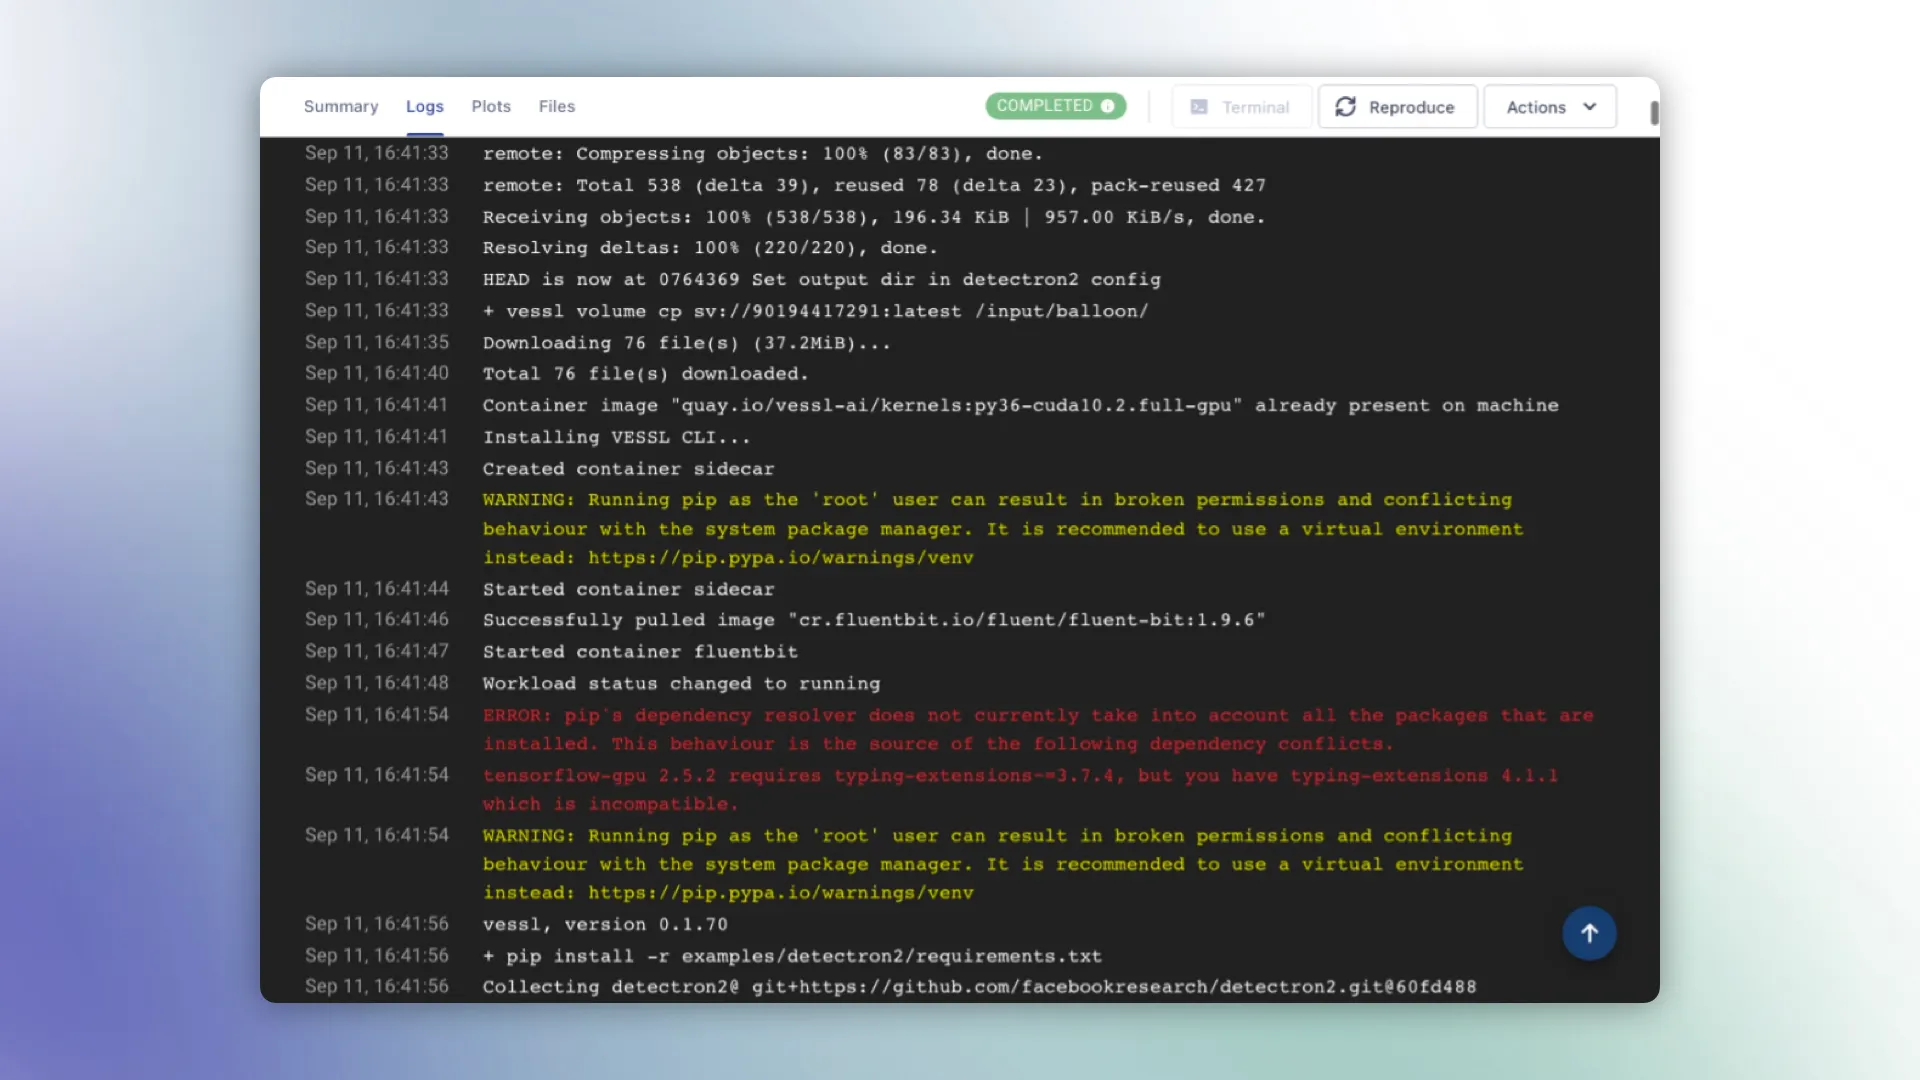
Task: Select the Logs tab
Action: click(424, 106)
